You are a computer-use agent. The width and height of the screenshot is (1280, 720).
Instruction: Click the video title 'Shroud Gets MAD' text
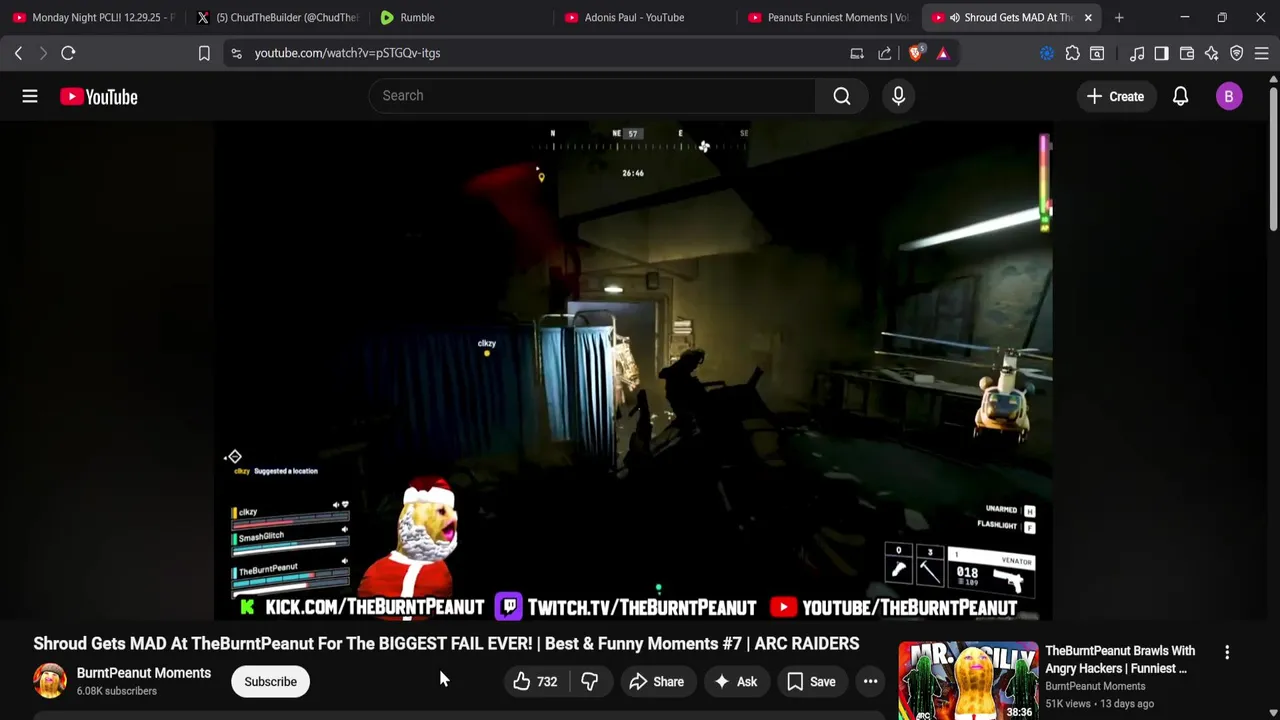click(446, 643)
